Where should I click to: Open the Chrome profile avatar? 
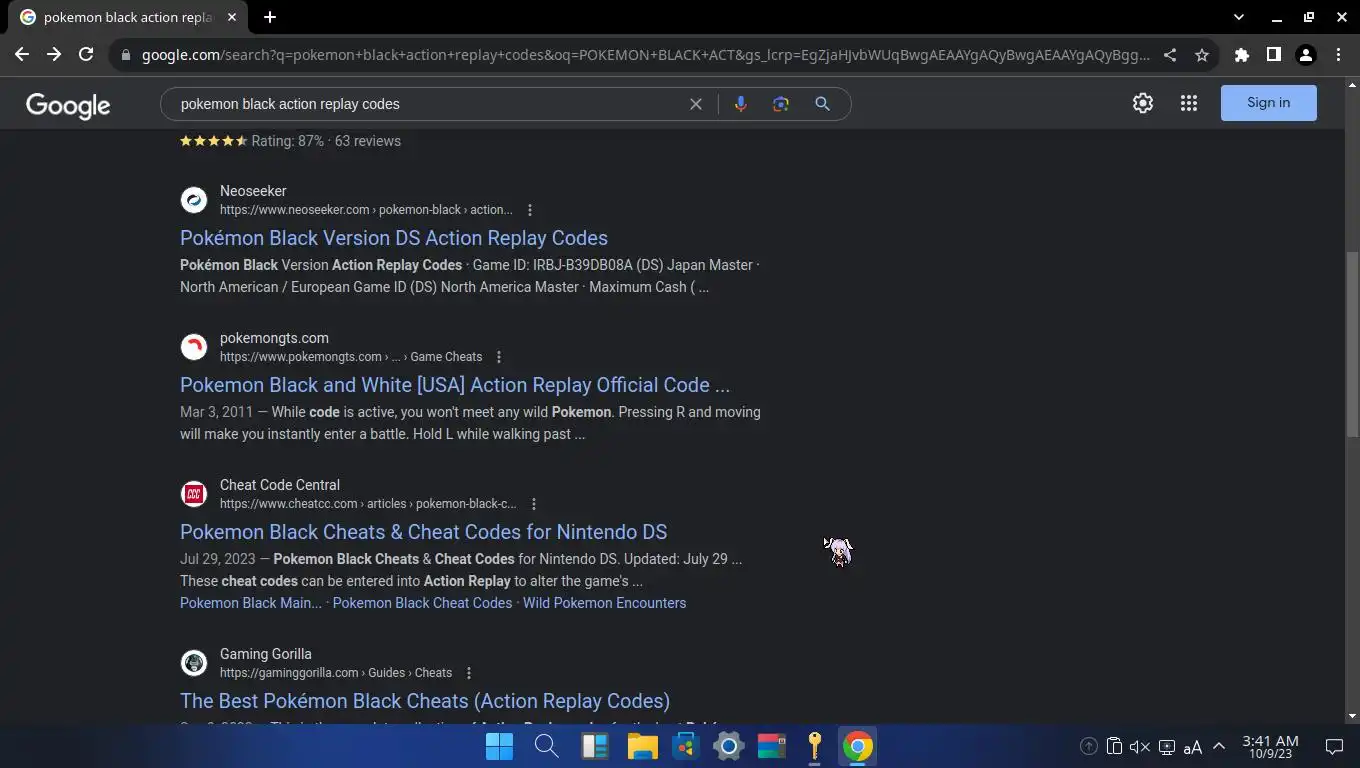point(1306,55)
